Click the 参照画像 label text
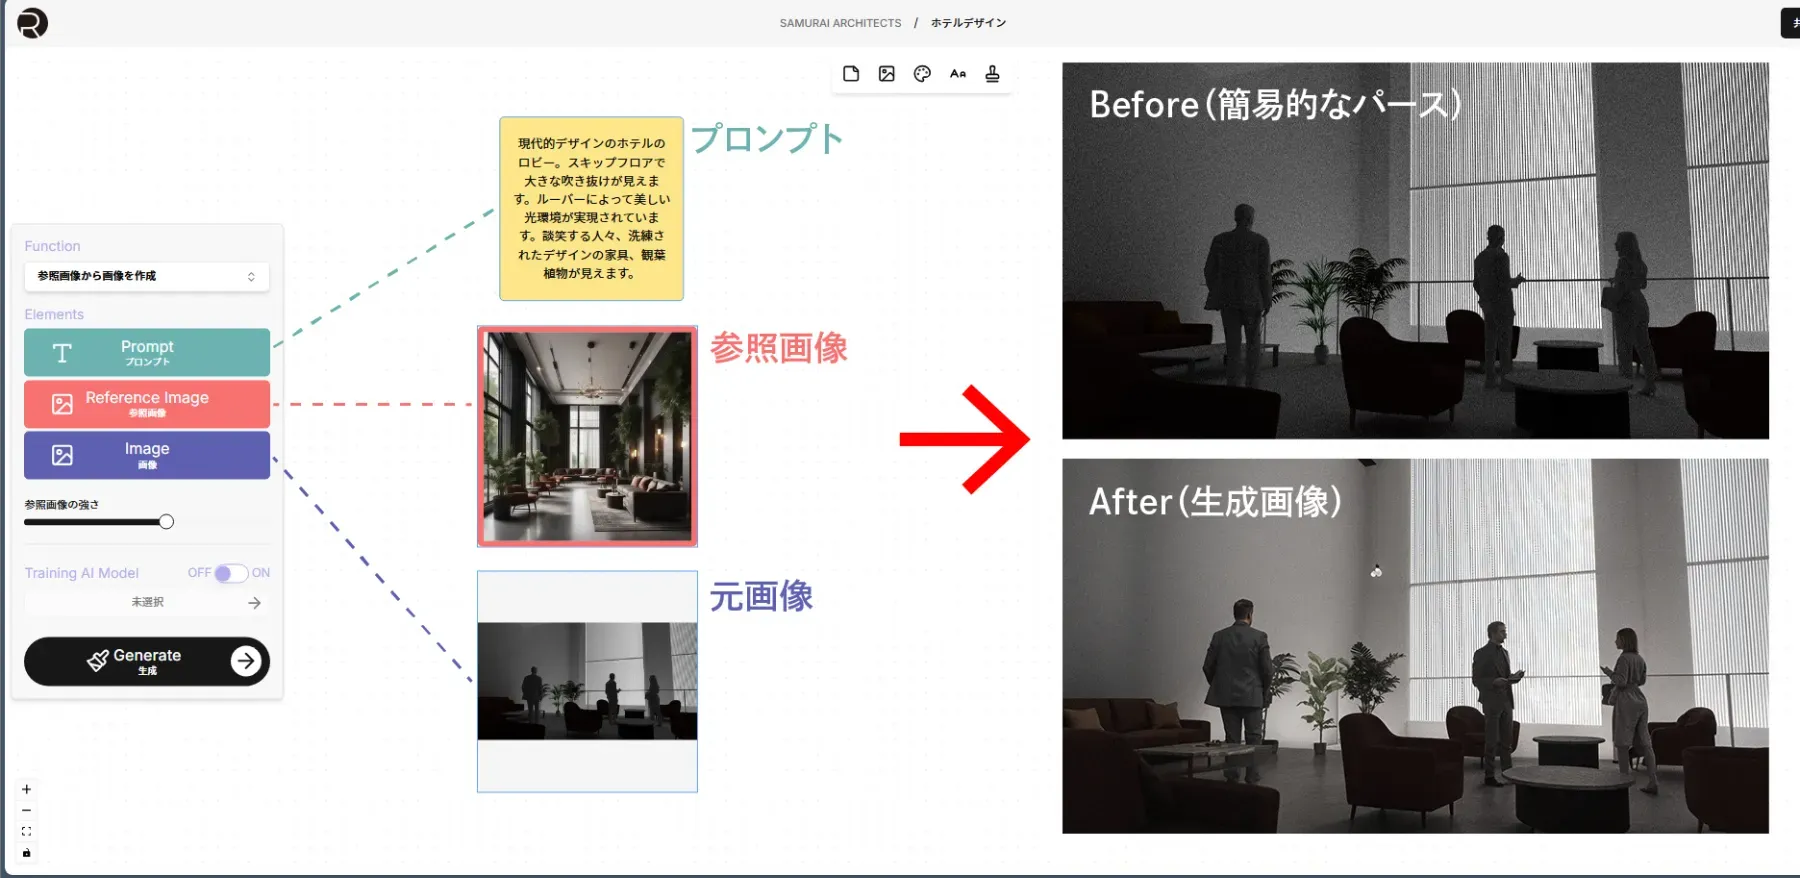The height and width of the screenshot is (878, 1800). [x=779, y=348]
